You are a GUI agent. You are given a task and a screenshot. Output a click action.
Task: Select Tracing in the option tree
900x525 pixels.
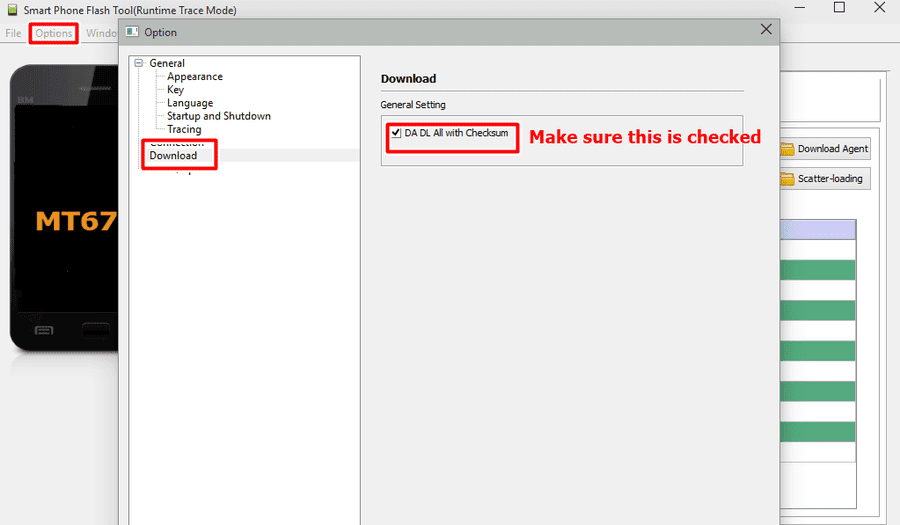tap(184, 129)
